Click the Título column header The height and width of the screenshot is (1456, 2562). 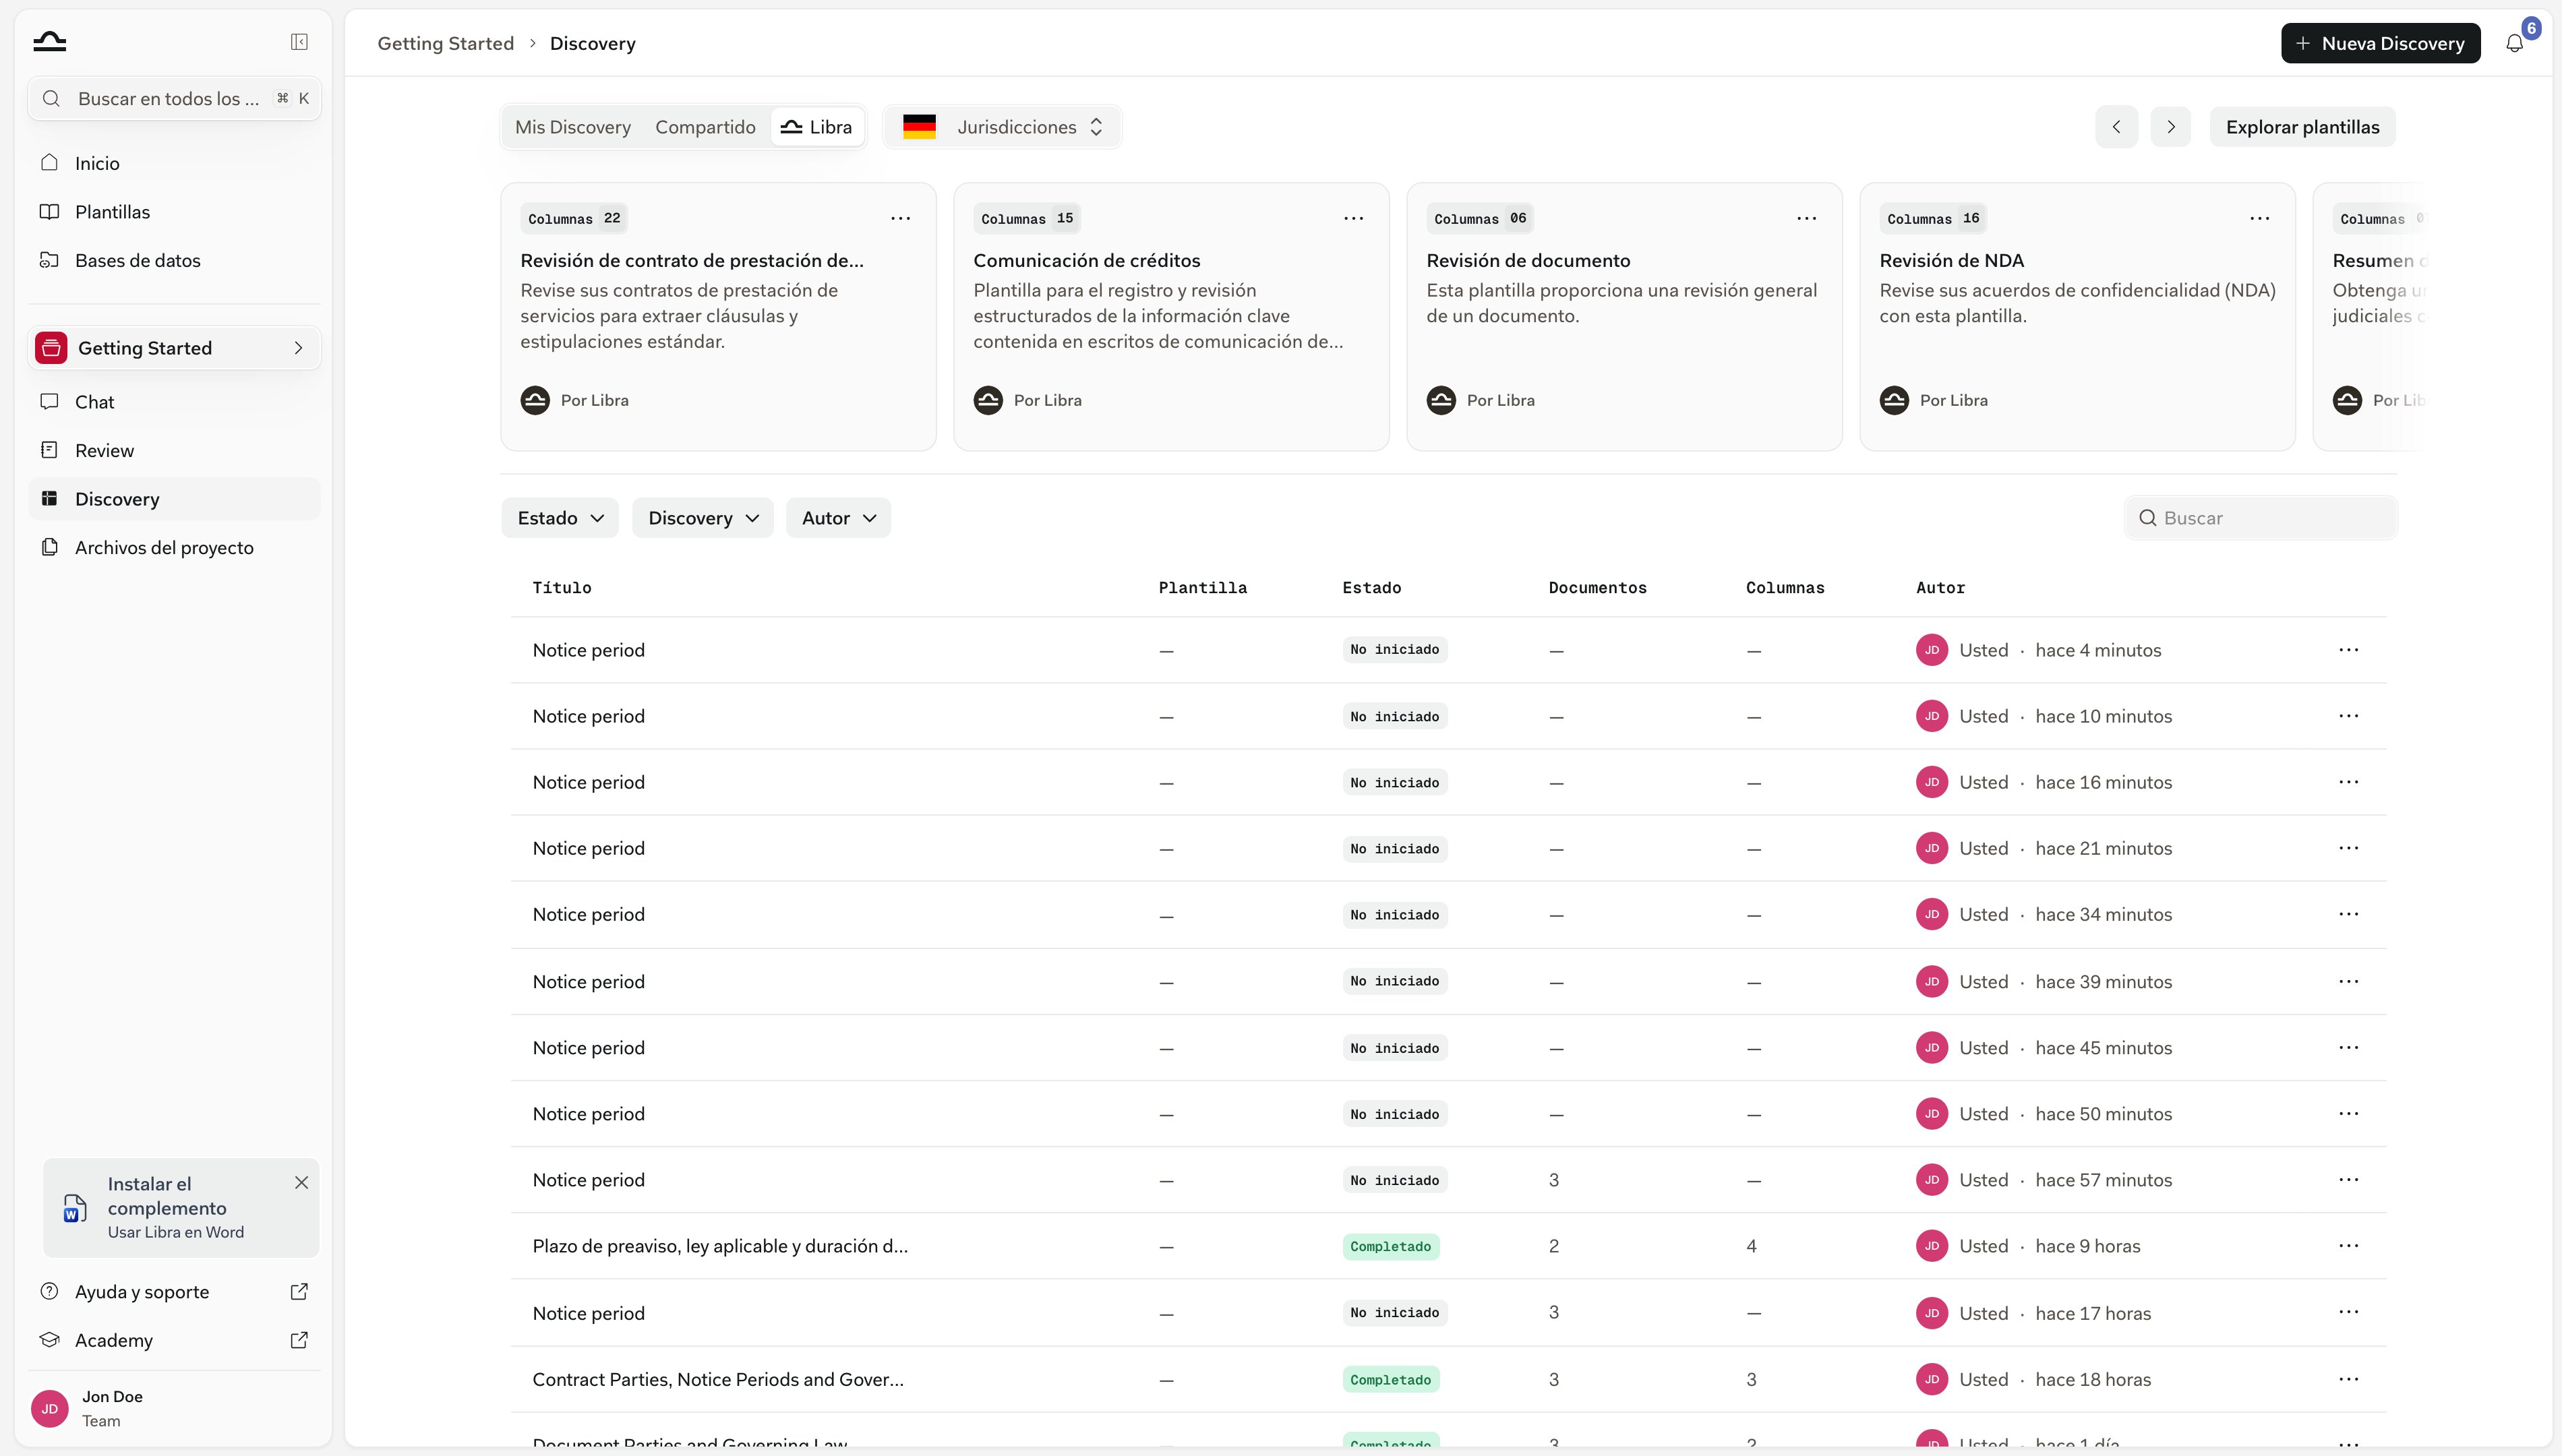click(x=561, y=588)
